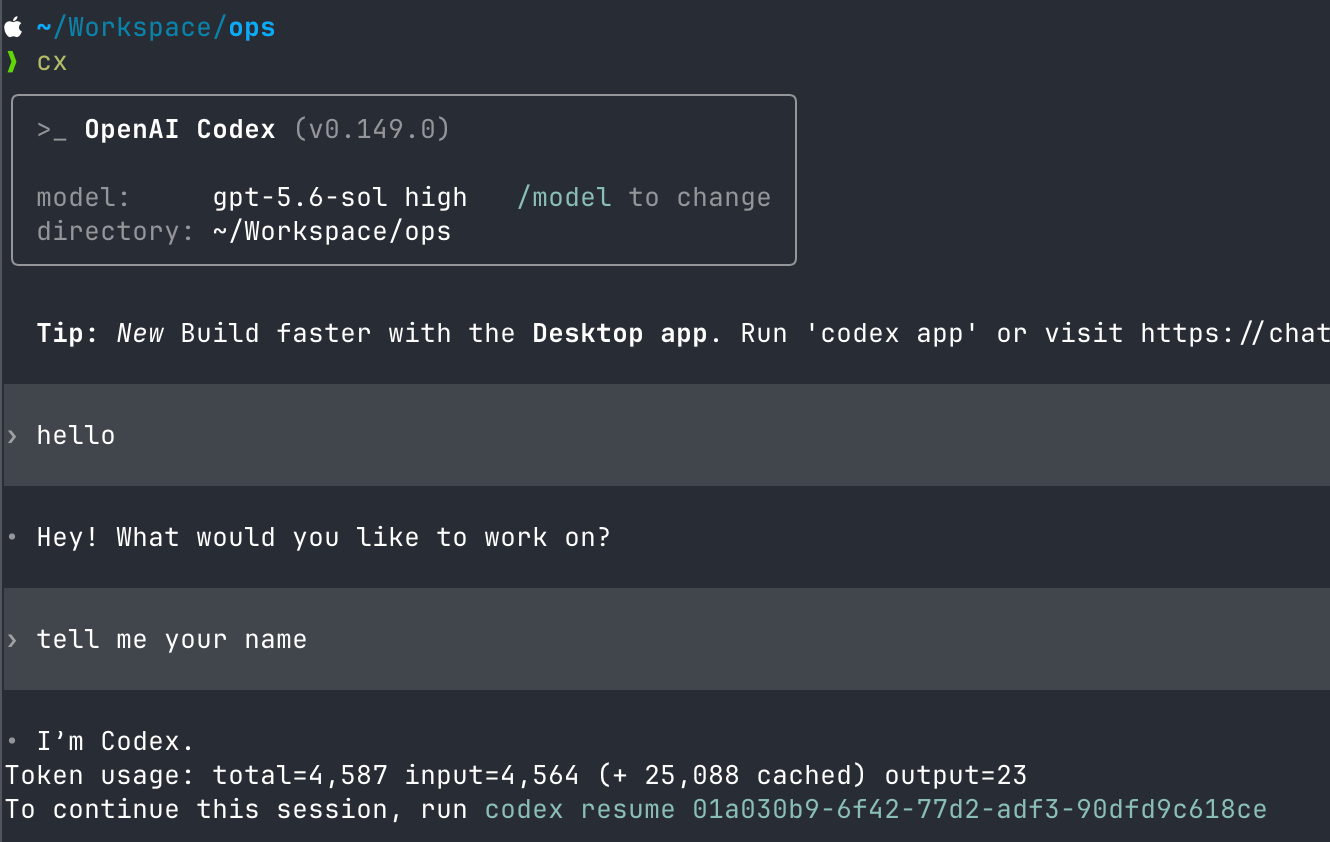1330x842 pixels.
Task: Click the "OpenAI Codex" title
Action: [180, 129]
